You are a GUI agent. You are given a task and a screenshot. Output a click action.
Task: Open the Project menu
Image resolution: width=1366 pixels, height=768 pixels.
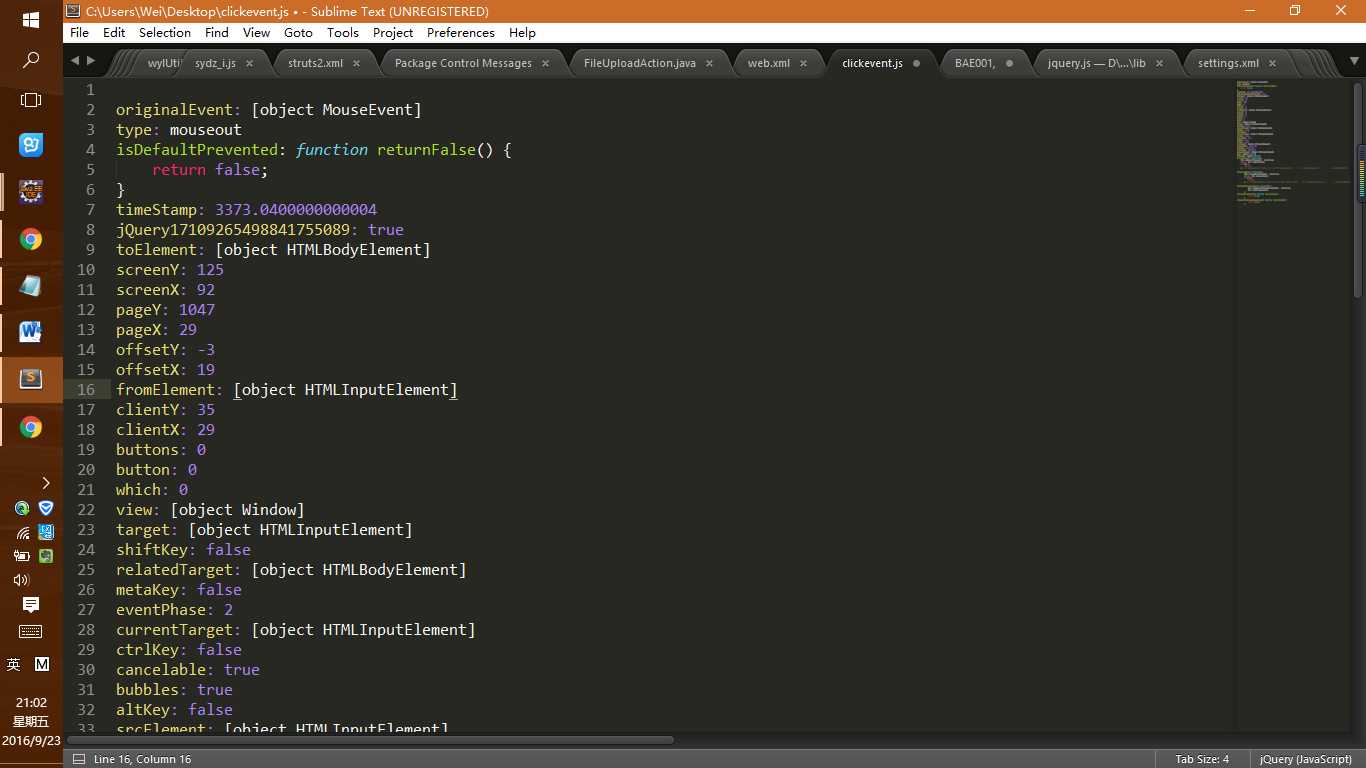click(x=393, y=32)
